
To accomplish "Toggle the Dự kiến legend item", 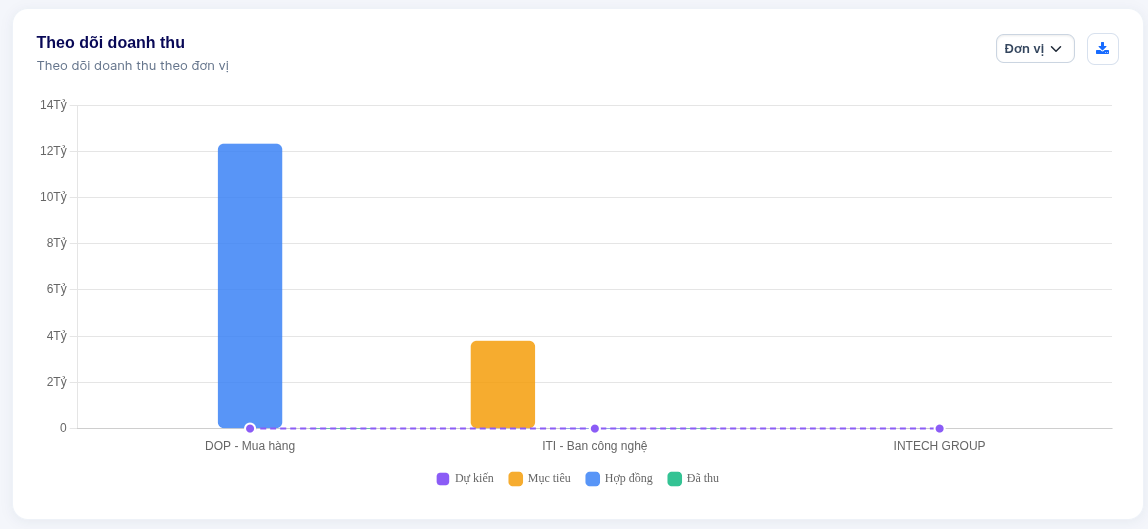I will coord(465,479).
